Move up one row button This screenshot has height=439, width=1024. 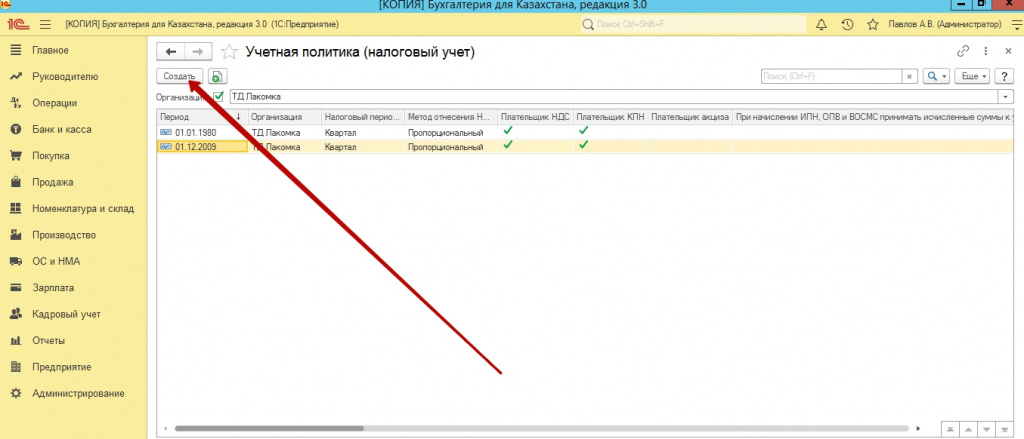pyautogui.click(x=968, y=429)
